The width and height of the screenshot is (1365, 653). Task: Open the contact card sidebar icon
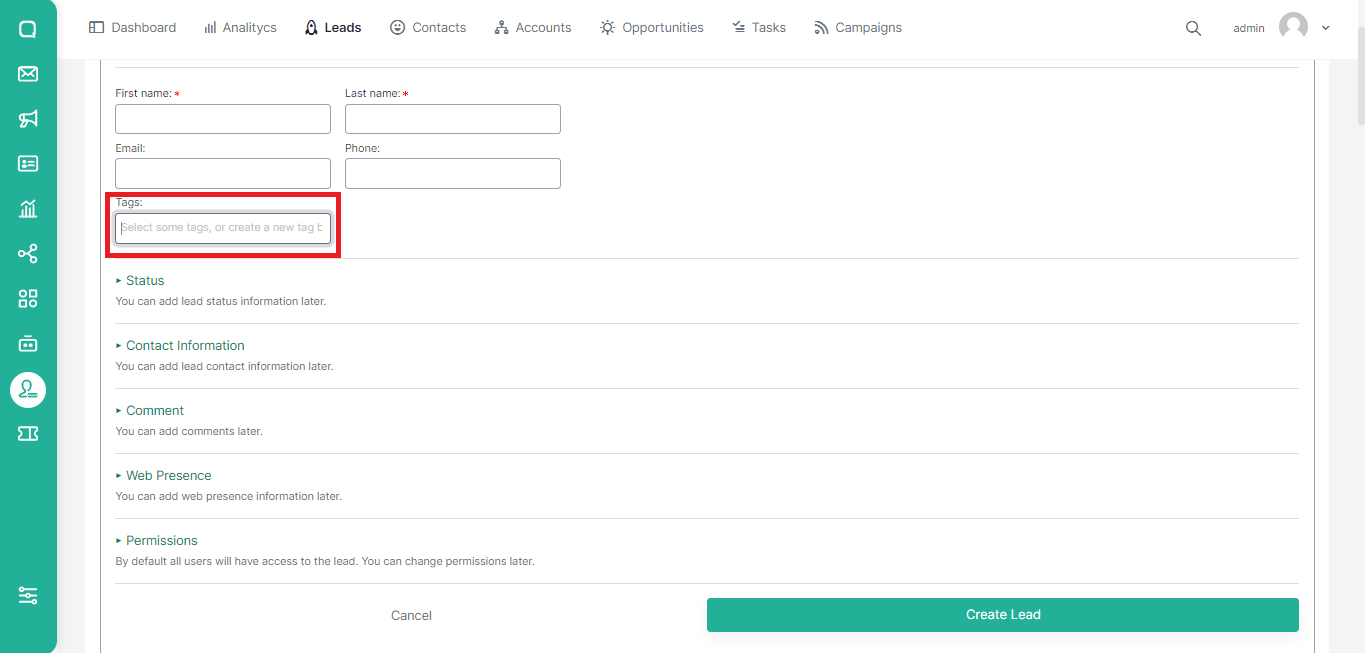(28, 164)
